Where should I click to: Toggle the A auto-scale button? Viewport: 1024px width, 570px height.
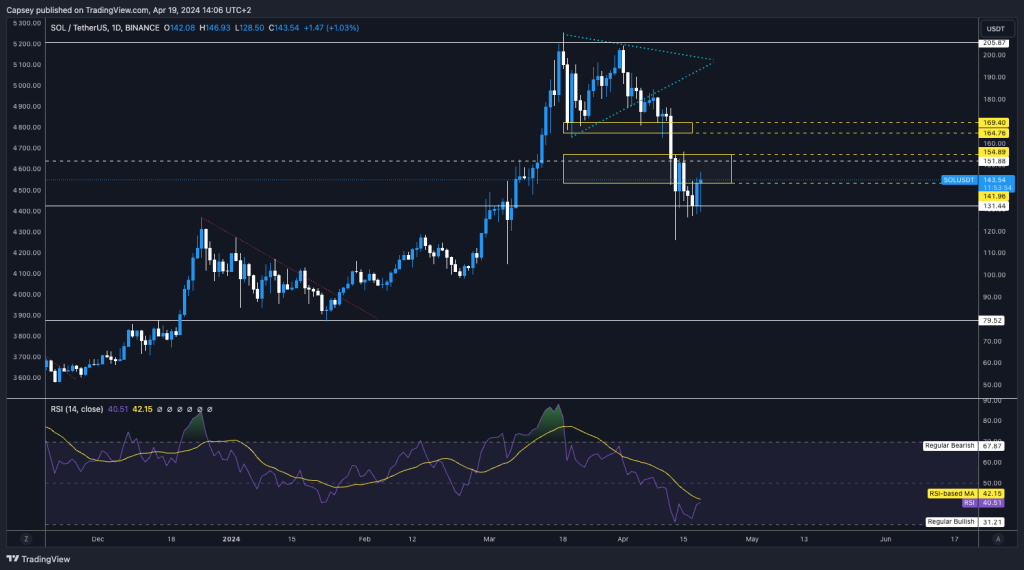pos(997,539)
